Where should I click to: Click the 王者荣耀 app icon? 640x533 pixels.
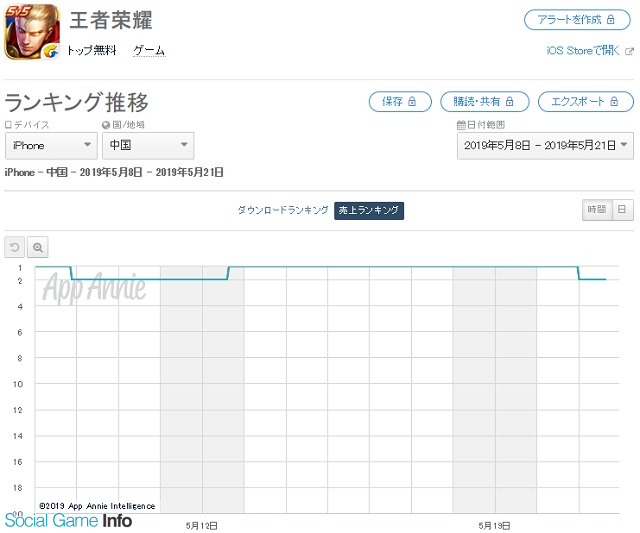[x=32, y=32]
